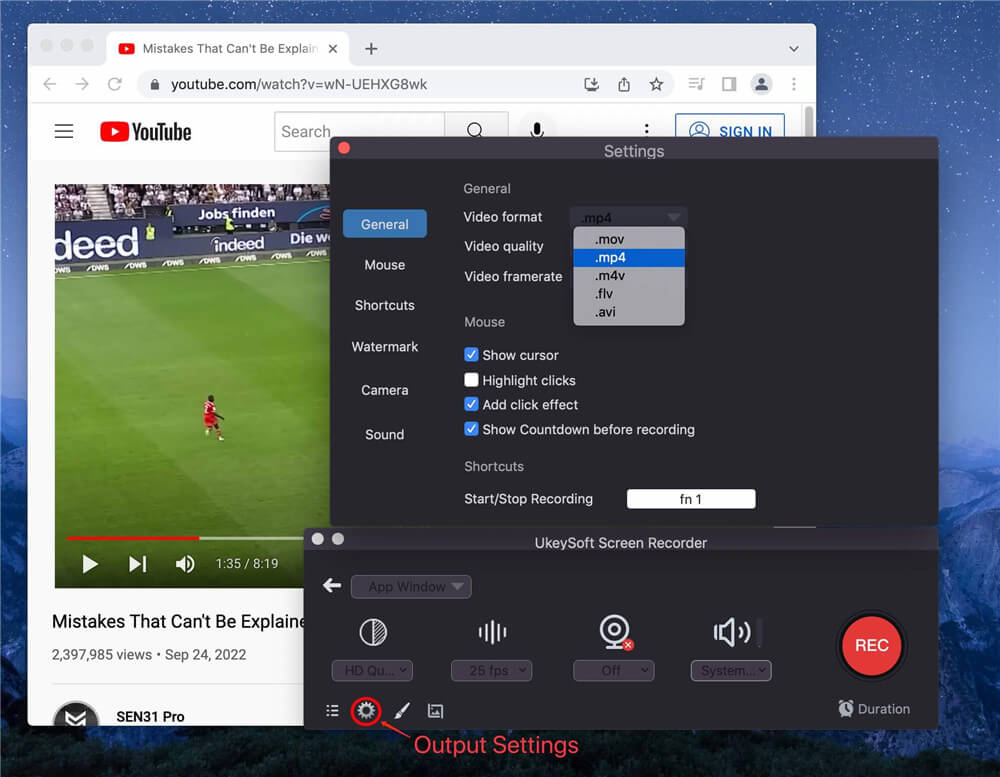
Task: Switch to the Sound settings tab
Action: coord(385,434)
